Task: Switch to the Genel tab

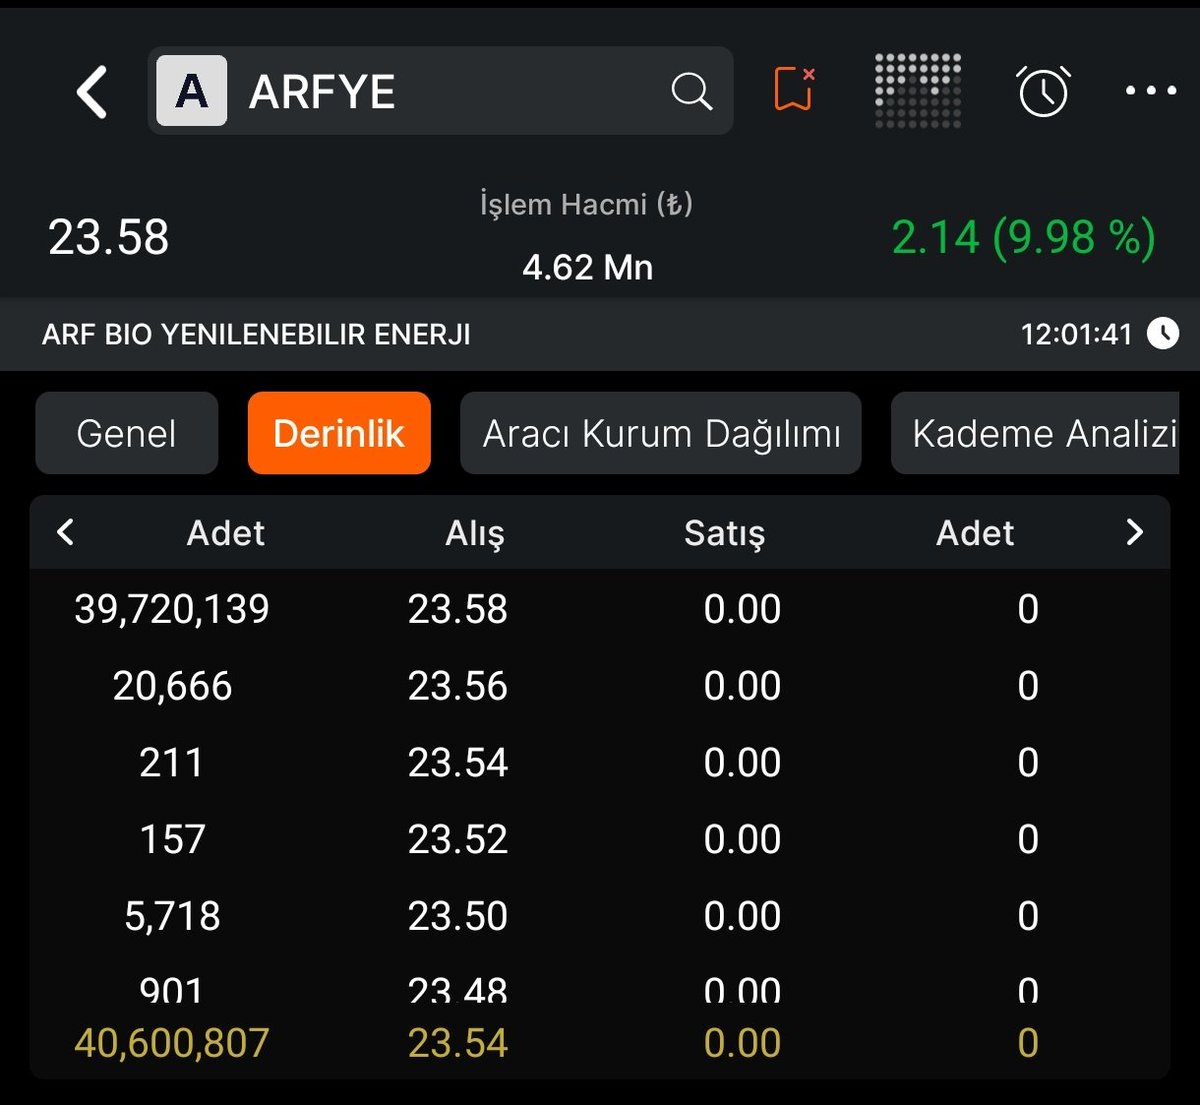Action: [126, 432]
